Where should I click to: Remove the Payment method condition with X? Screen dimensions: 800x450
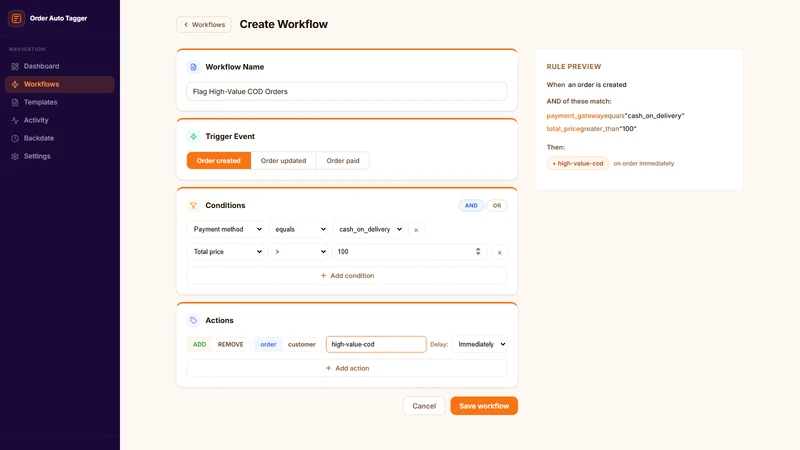pos(416,230)
